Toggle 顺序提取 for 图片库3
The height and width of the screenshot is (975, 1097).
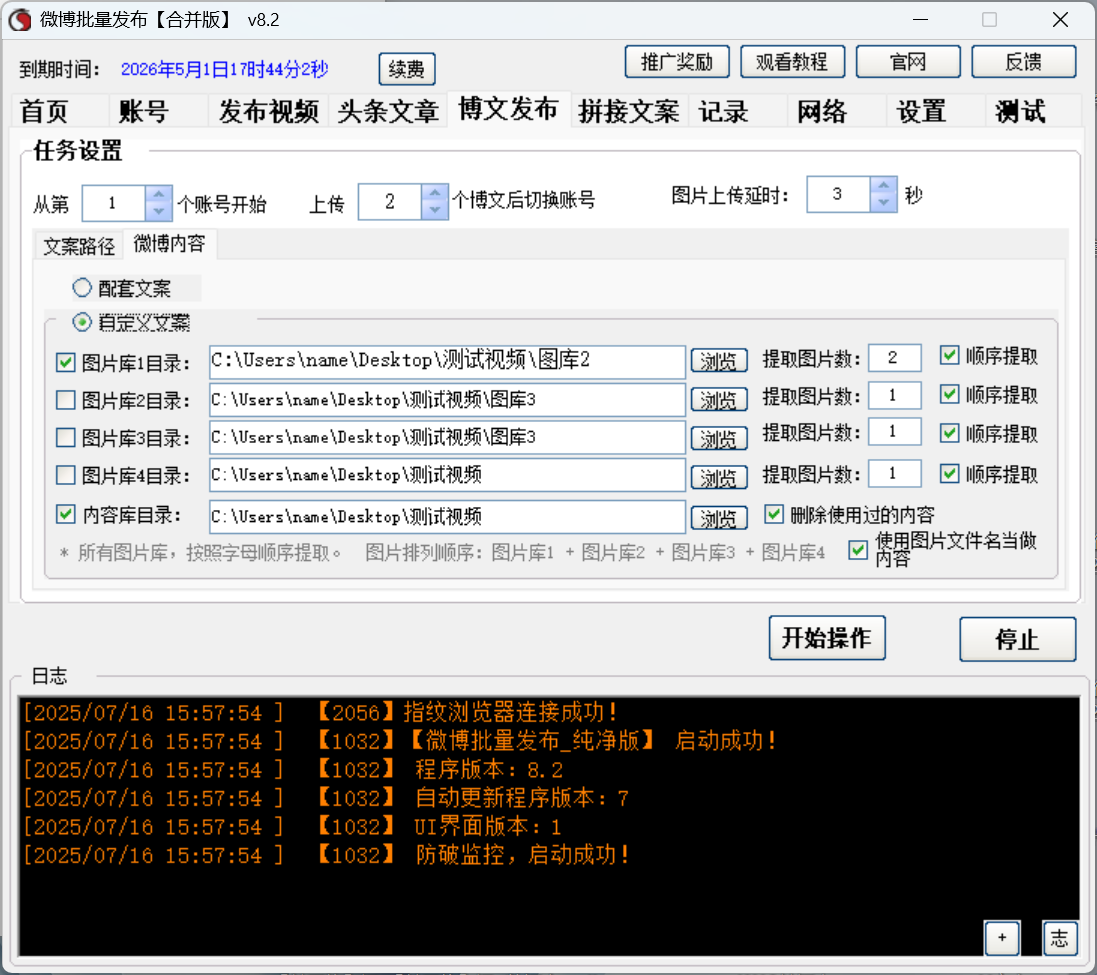click(x=949, y=433)
